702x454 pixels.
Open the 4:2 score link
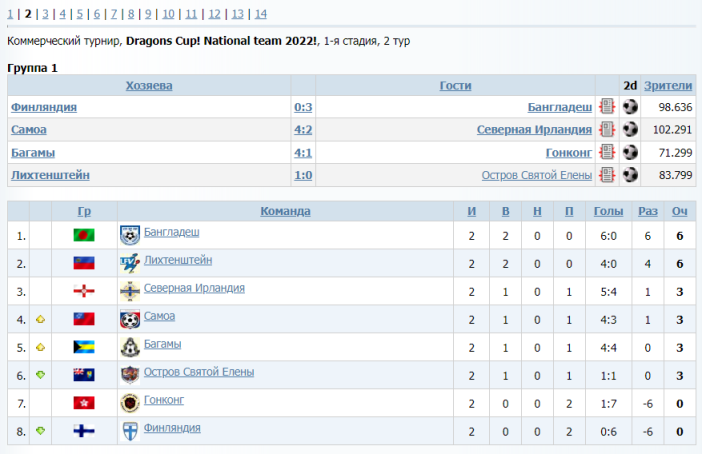click(303, 130)
